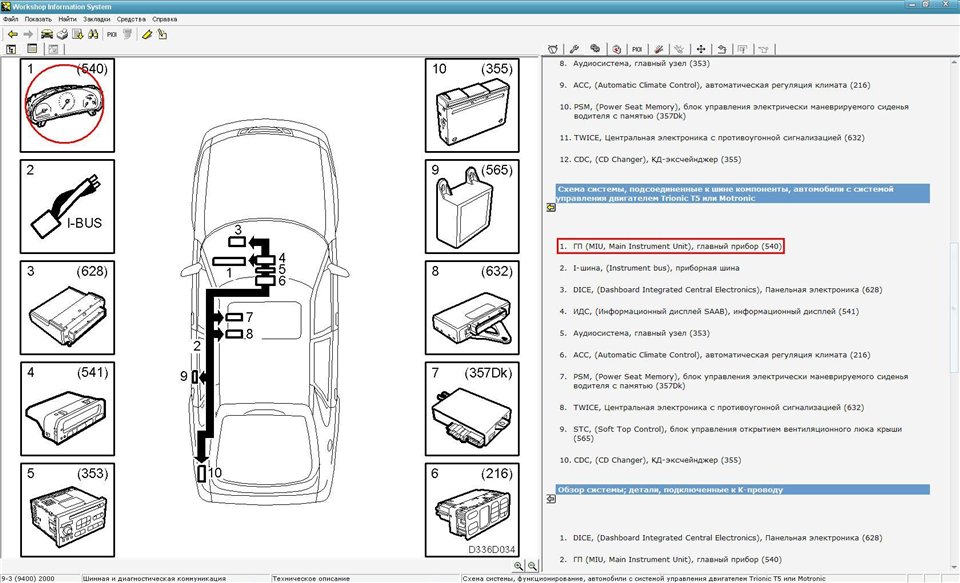Open the Файл menu
The height and width of the screenshot is (583, 960).
tap(11, 19)
